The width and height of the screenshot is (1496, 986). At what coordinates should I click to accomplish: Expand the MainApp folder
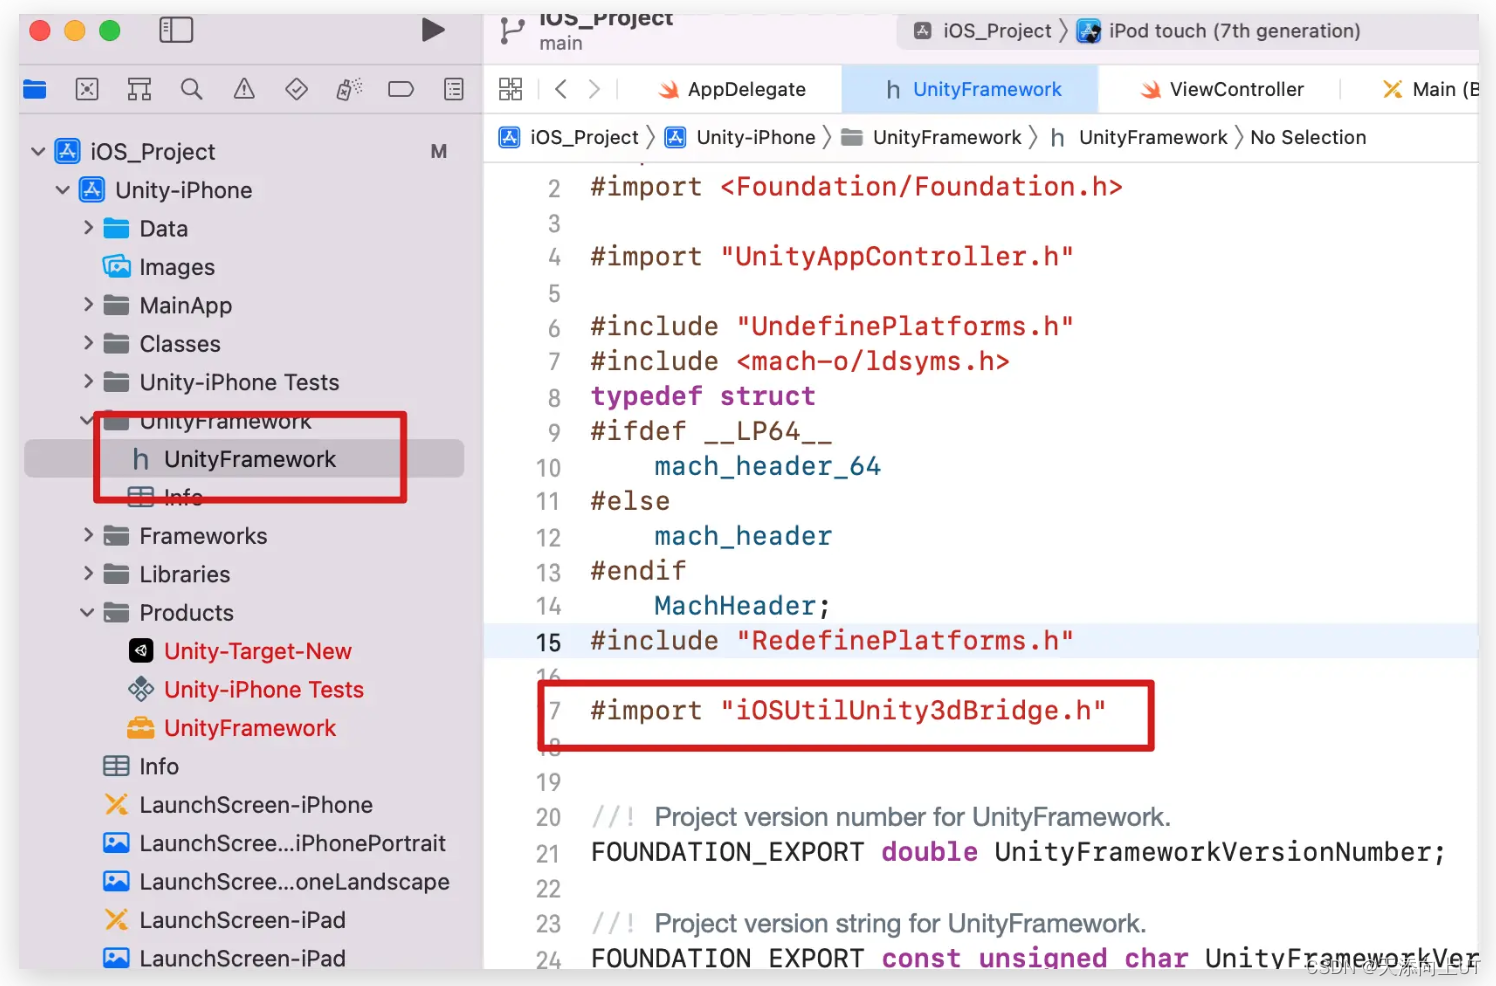click(88, 305)
